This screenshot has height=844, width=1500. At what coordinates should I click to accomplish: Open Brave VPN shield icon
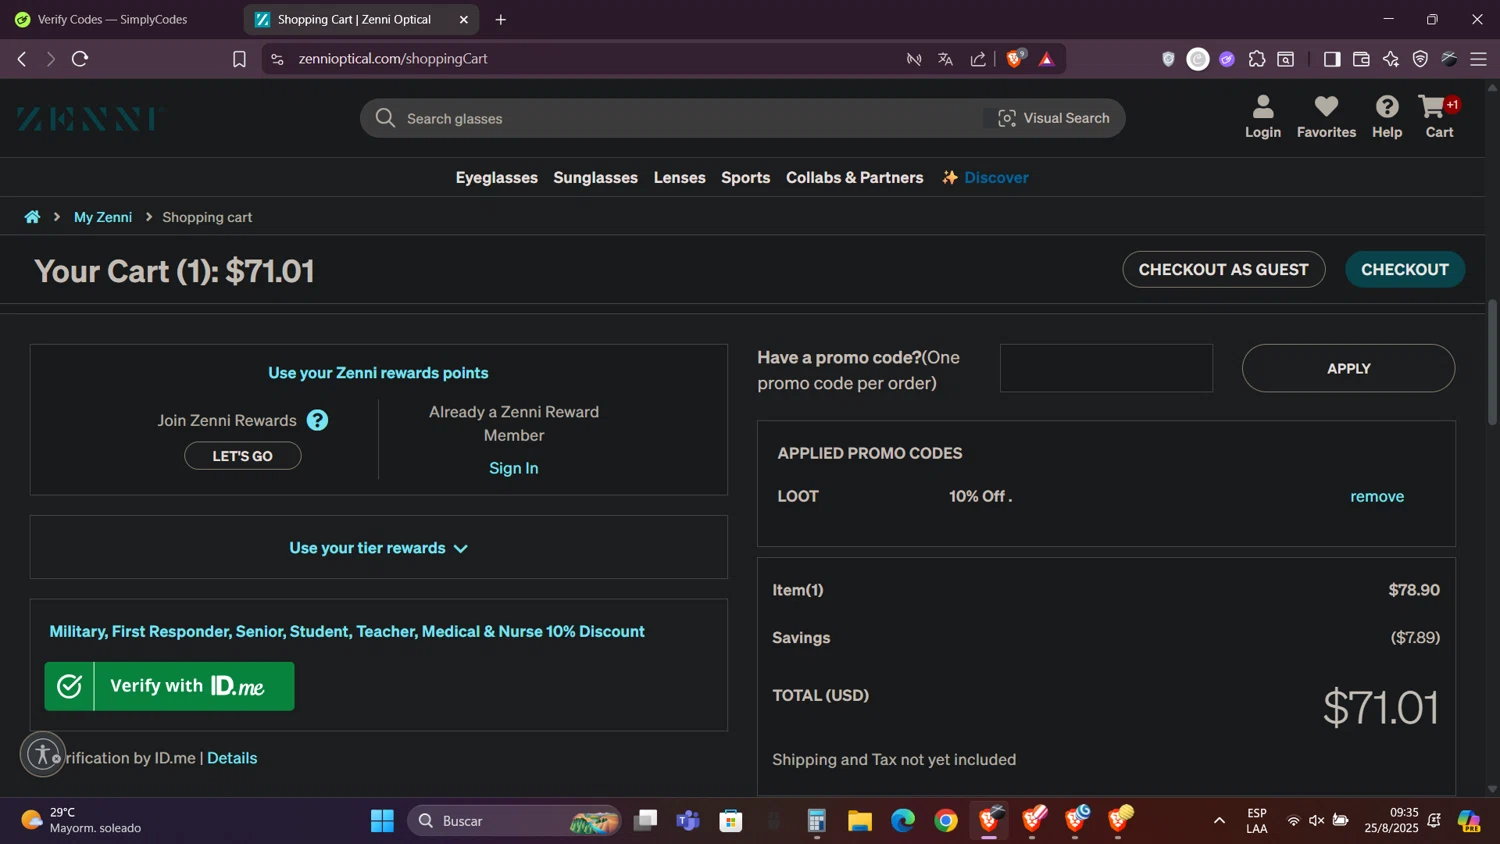[x=1420, y=59]
